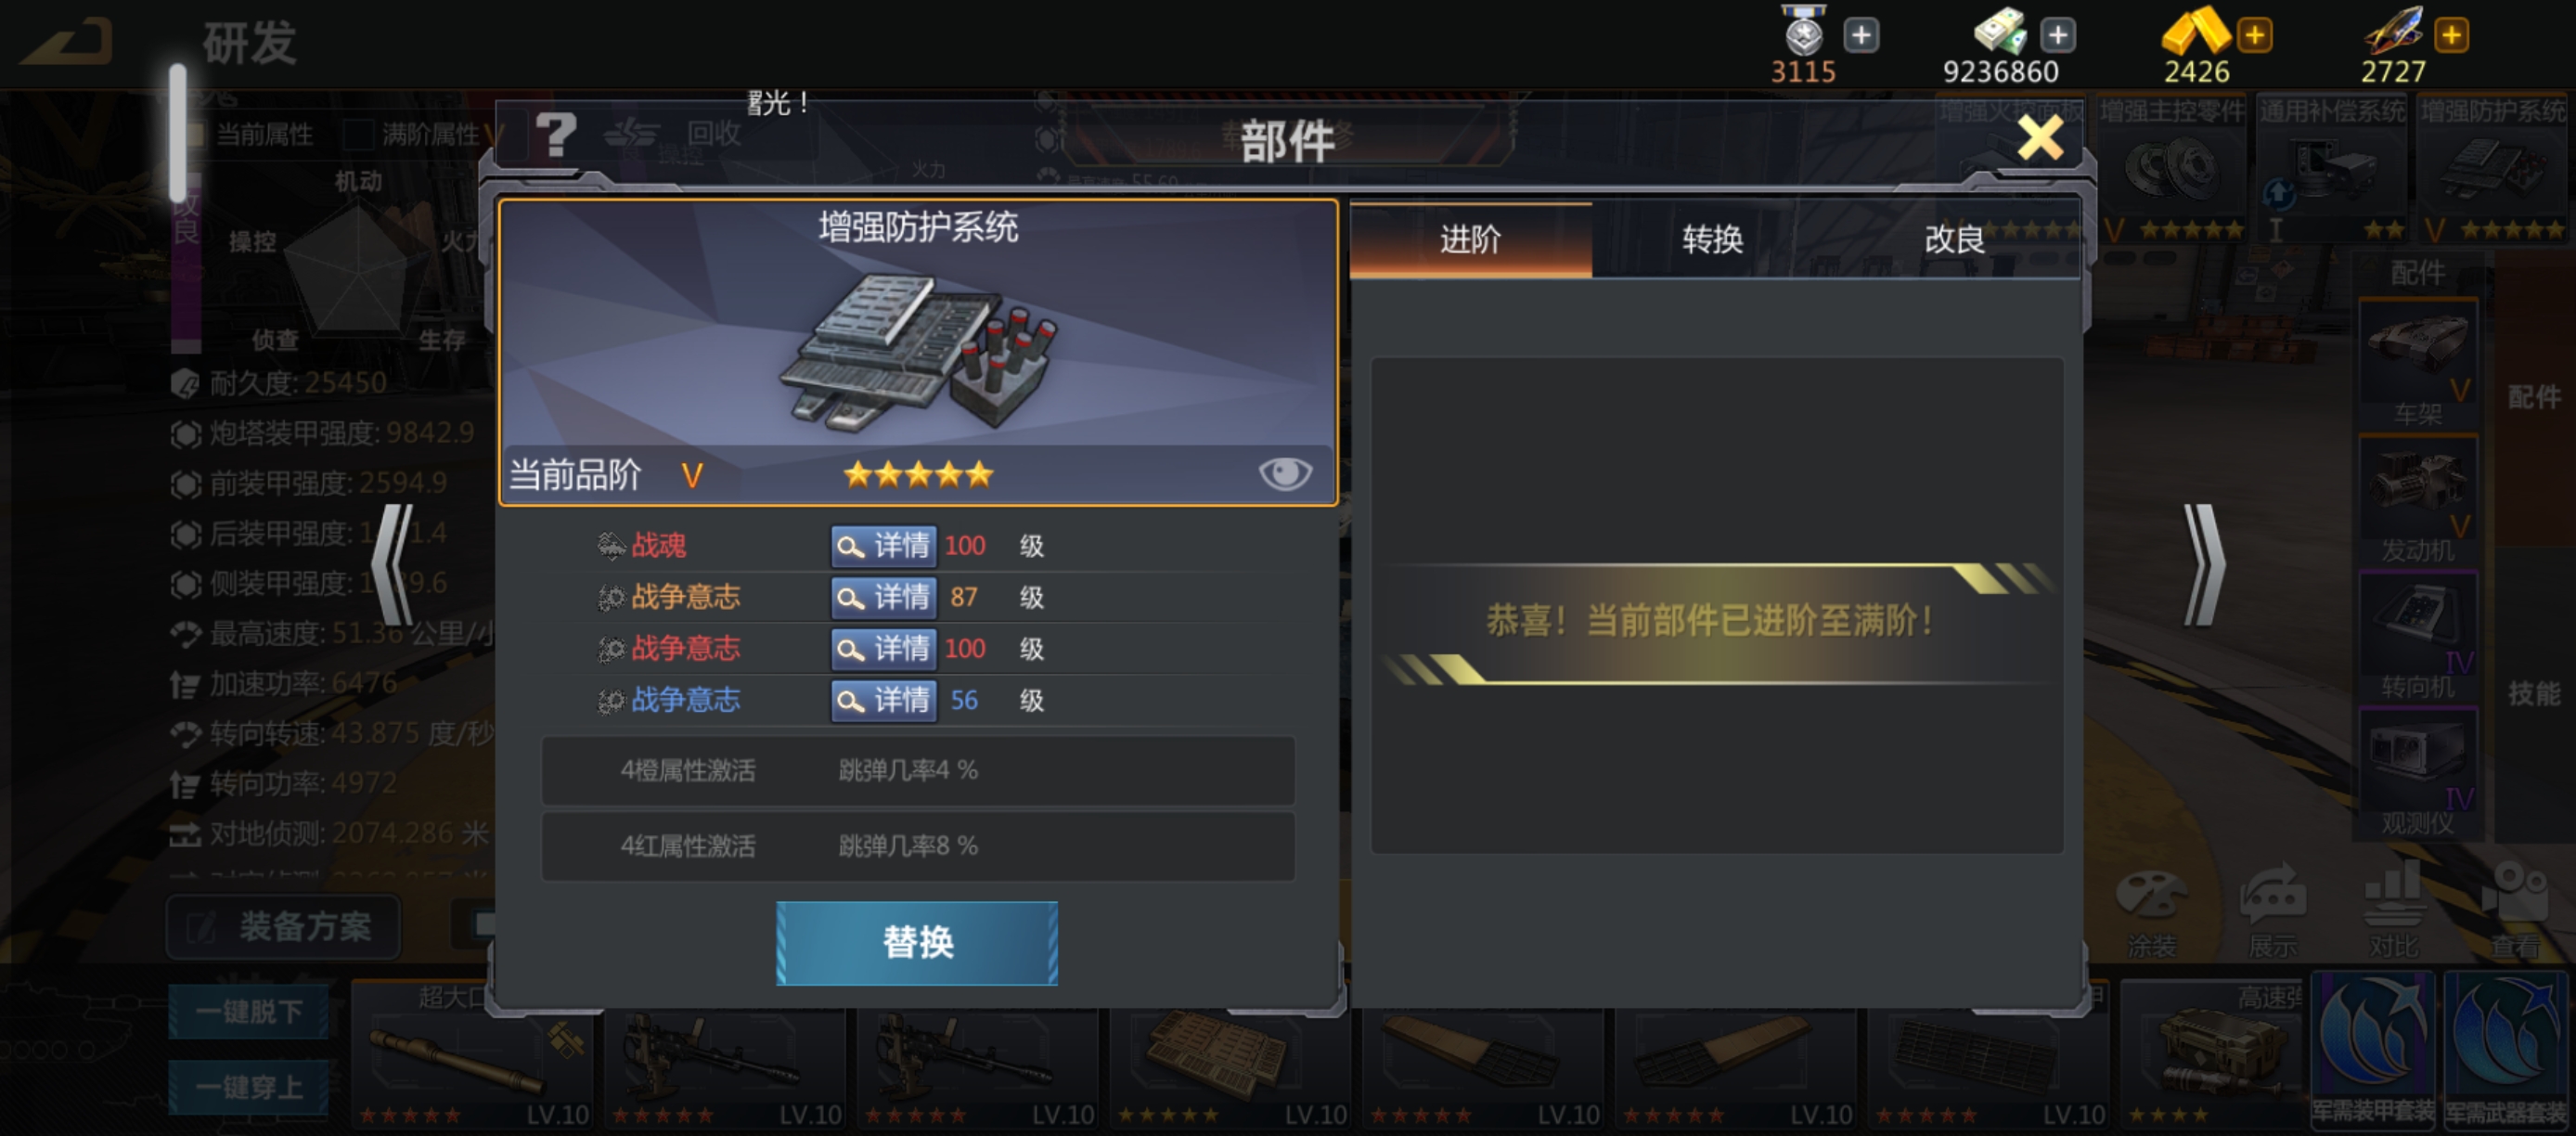Click the 替换 replace button
2576x1136 pixels.
click(x=917, y=943)
